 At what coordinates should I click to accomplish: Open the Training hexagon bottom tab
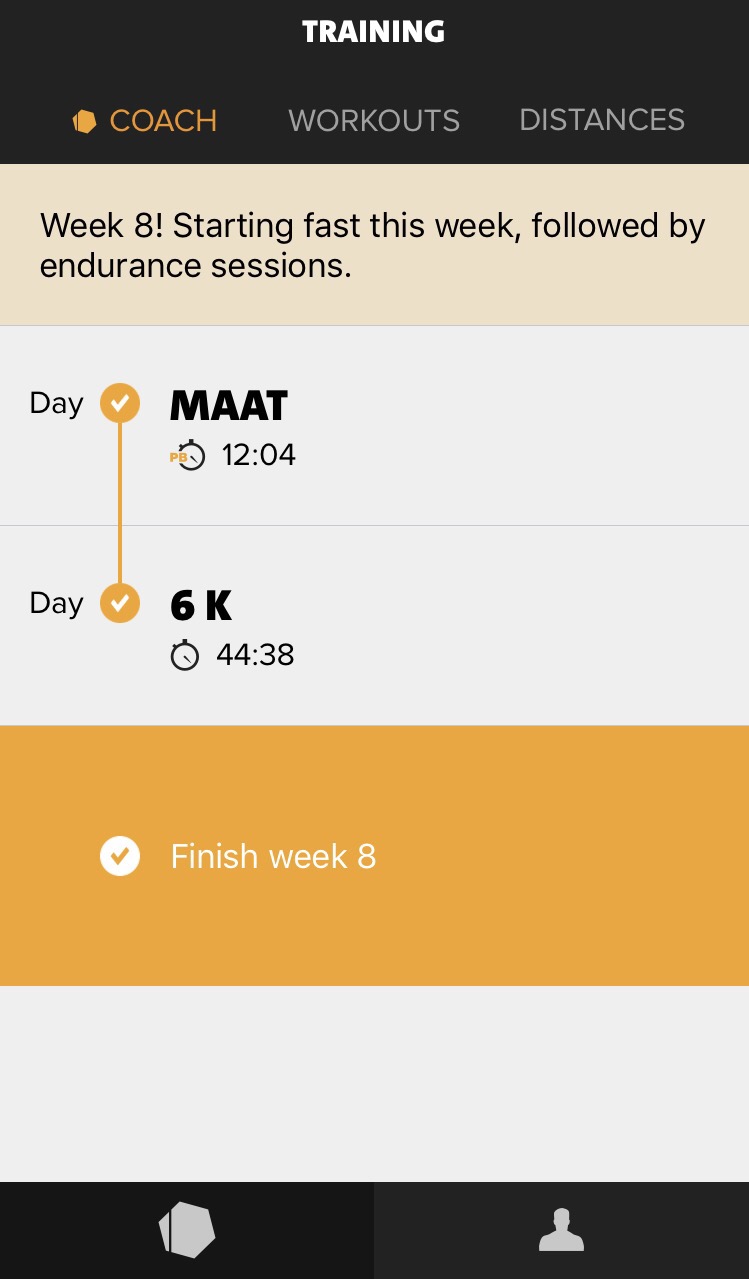point(187,1230)
